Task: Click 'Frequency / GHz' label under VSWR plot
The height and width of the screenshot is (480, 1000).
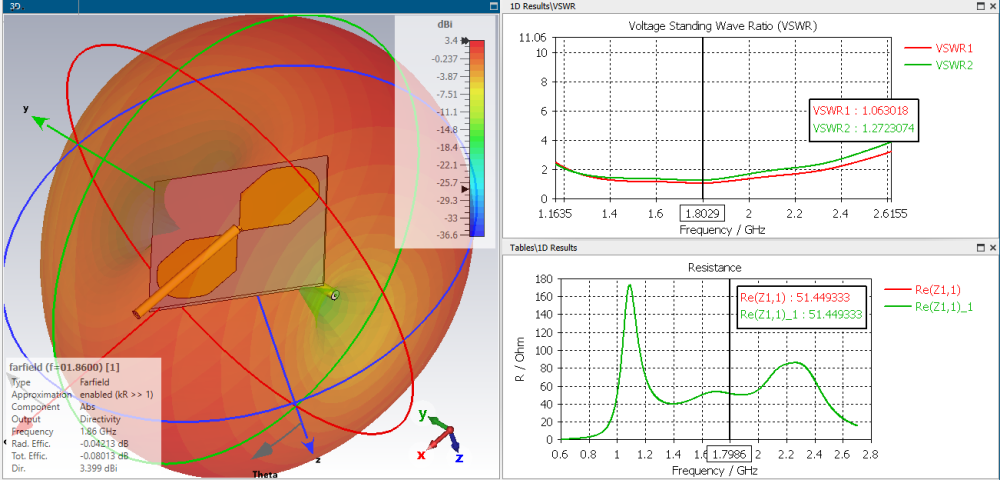Action: click(x=721, y=229)
